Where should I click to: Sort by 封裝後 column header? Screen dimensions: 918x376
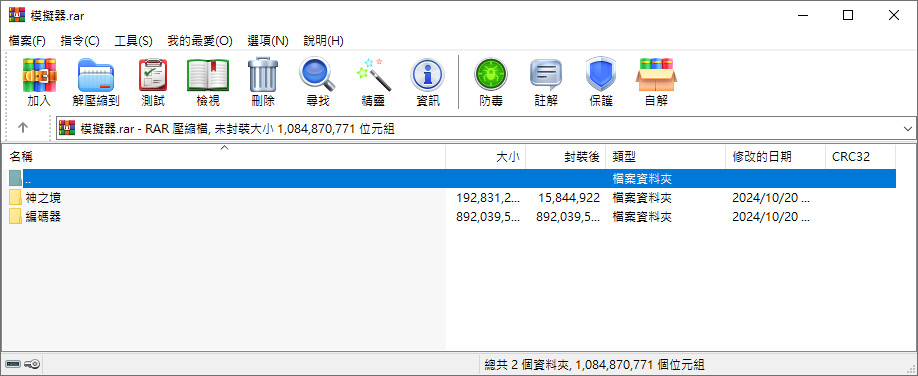tap(566, 156)
